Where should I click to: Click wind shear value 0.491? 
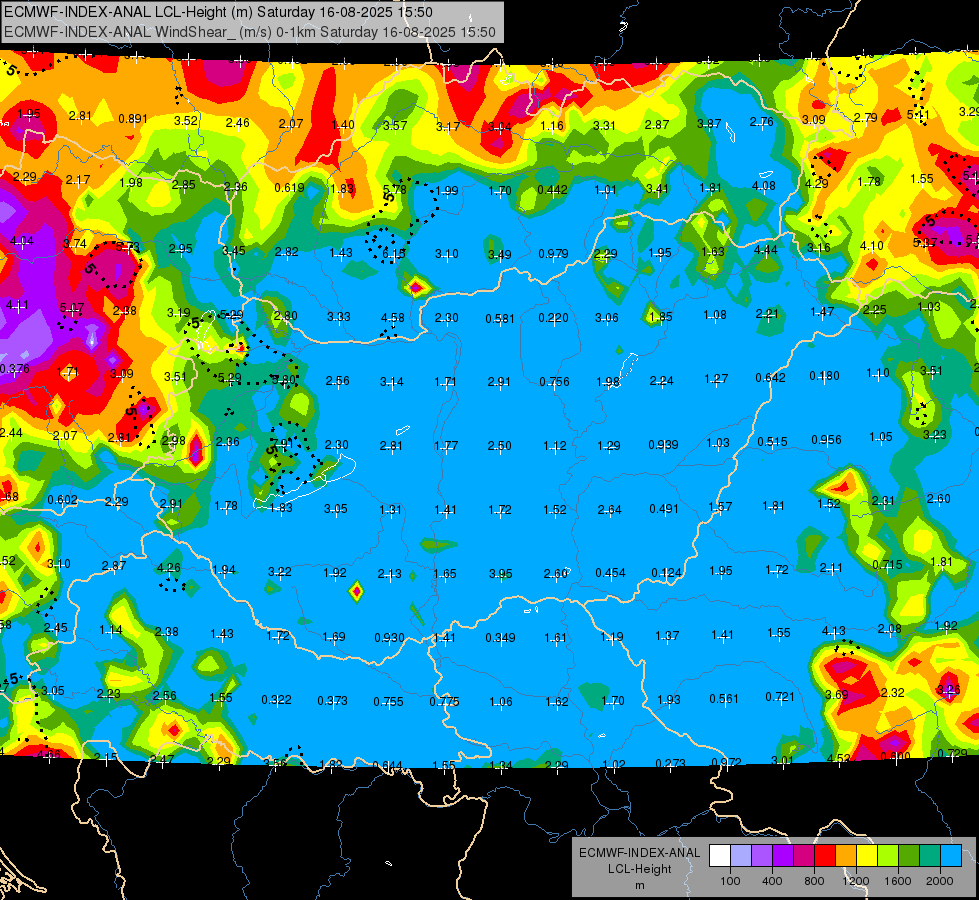point(664,509)
